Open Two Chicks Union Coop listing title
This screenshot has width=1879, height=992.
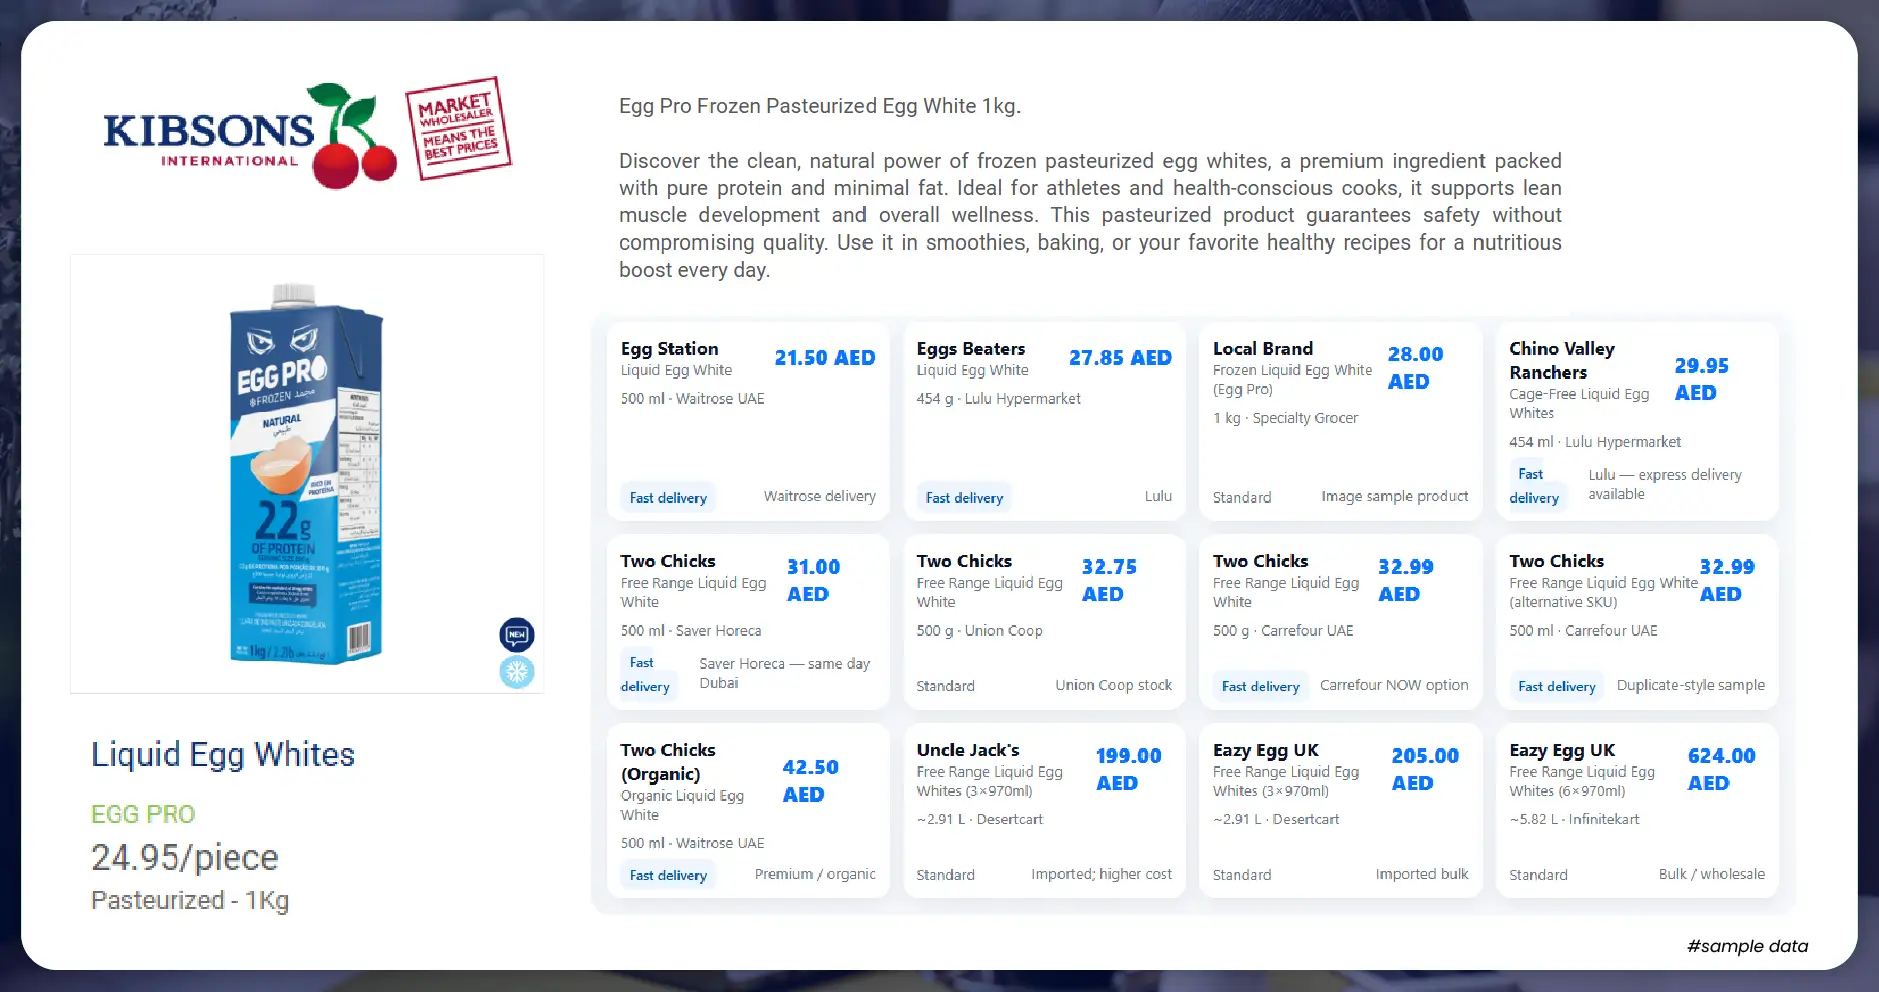964,562
